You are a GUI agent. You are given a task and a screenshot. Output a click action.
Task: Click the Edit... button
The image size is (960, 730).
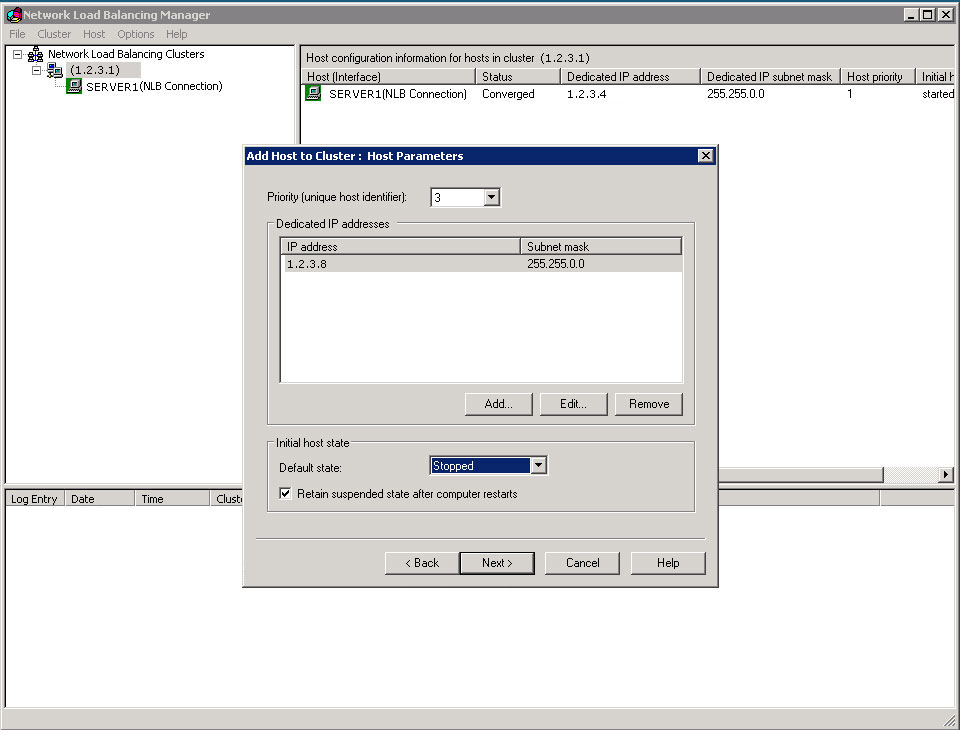(x=573, y=404)
